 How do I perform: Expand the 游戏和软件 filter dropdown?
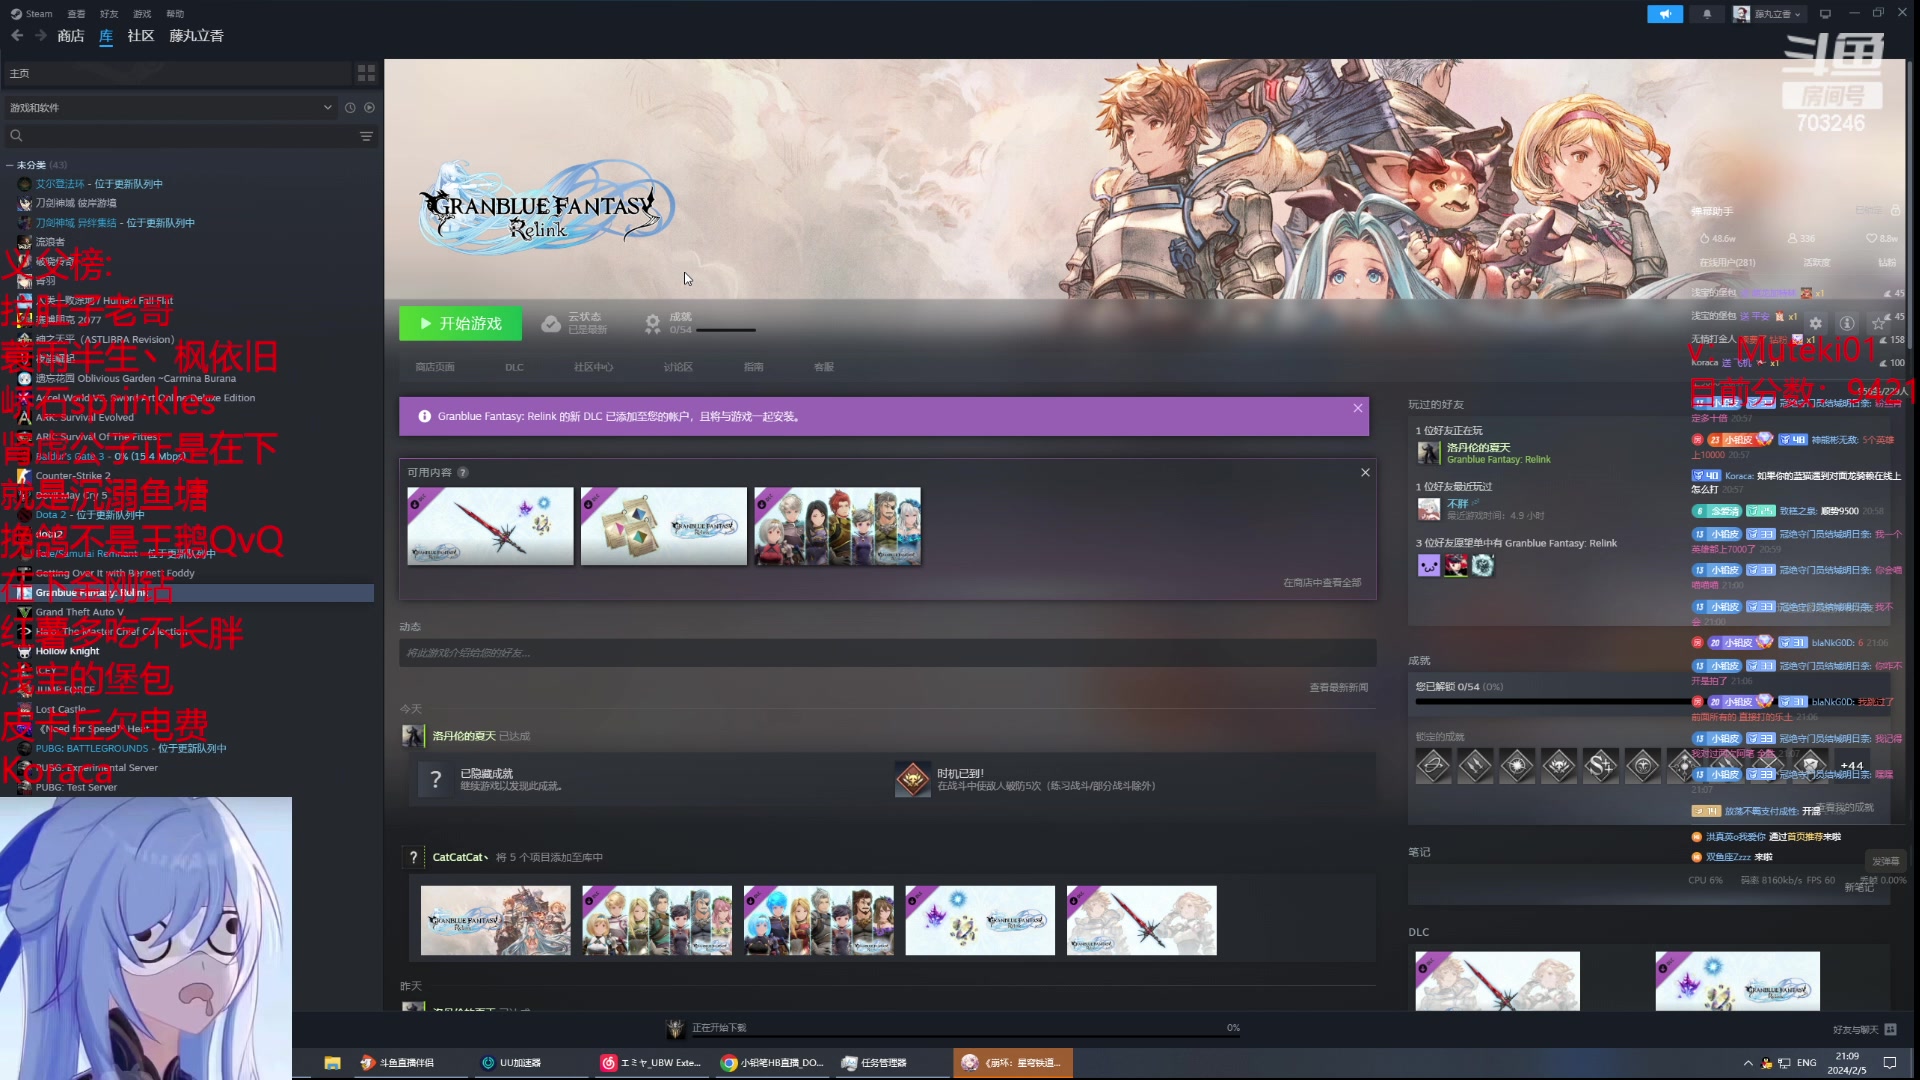click(170, 108)
